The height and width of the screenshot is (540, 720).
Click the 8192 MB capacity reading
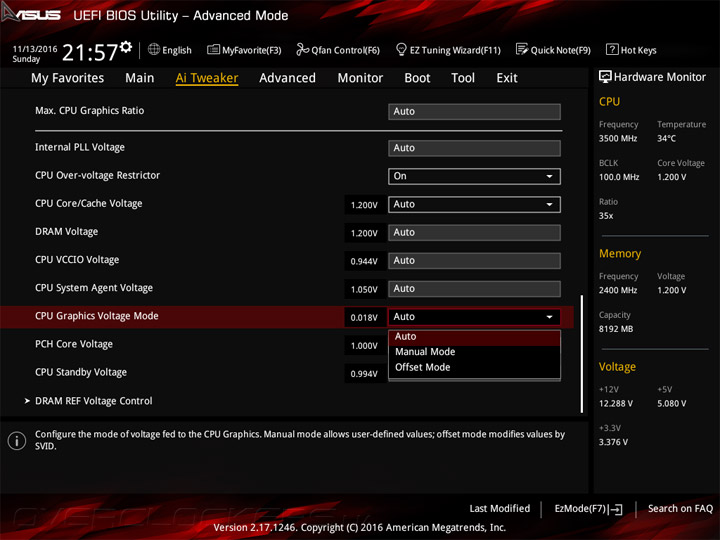pyautogui.click(x=616, y=329)
